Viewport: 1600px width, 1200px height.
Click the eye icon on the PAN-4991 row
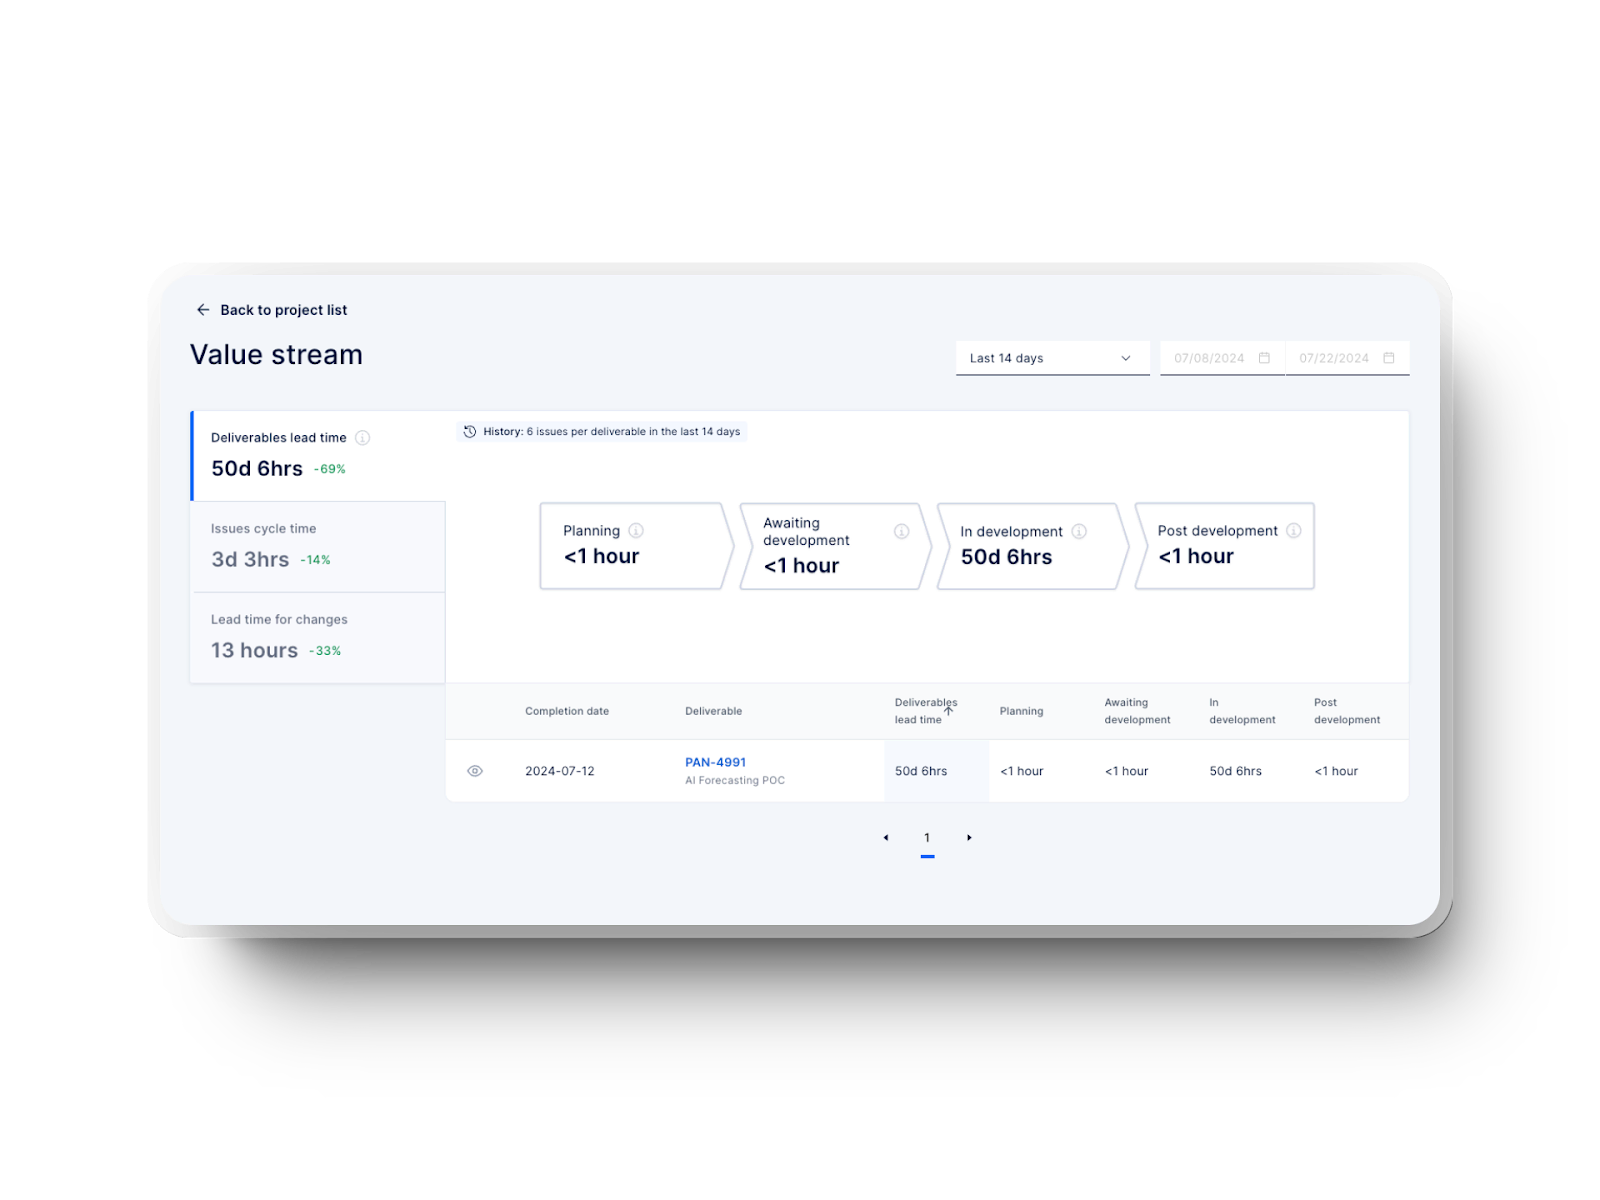474,770
